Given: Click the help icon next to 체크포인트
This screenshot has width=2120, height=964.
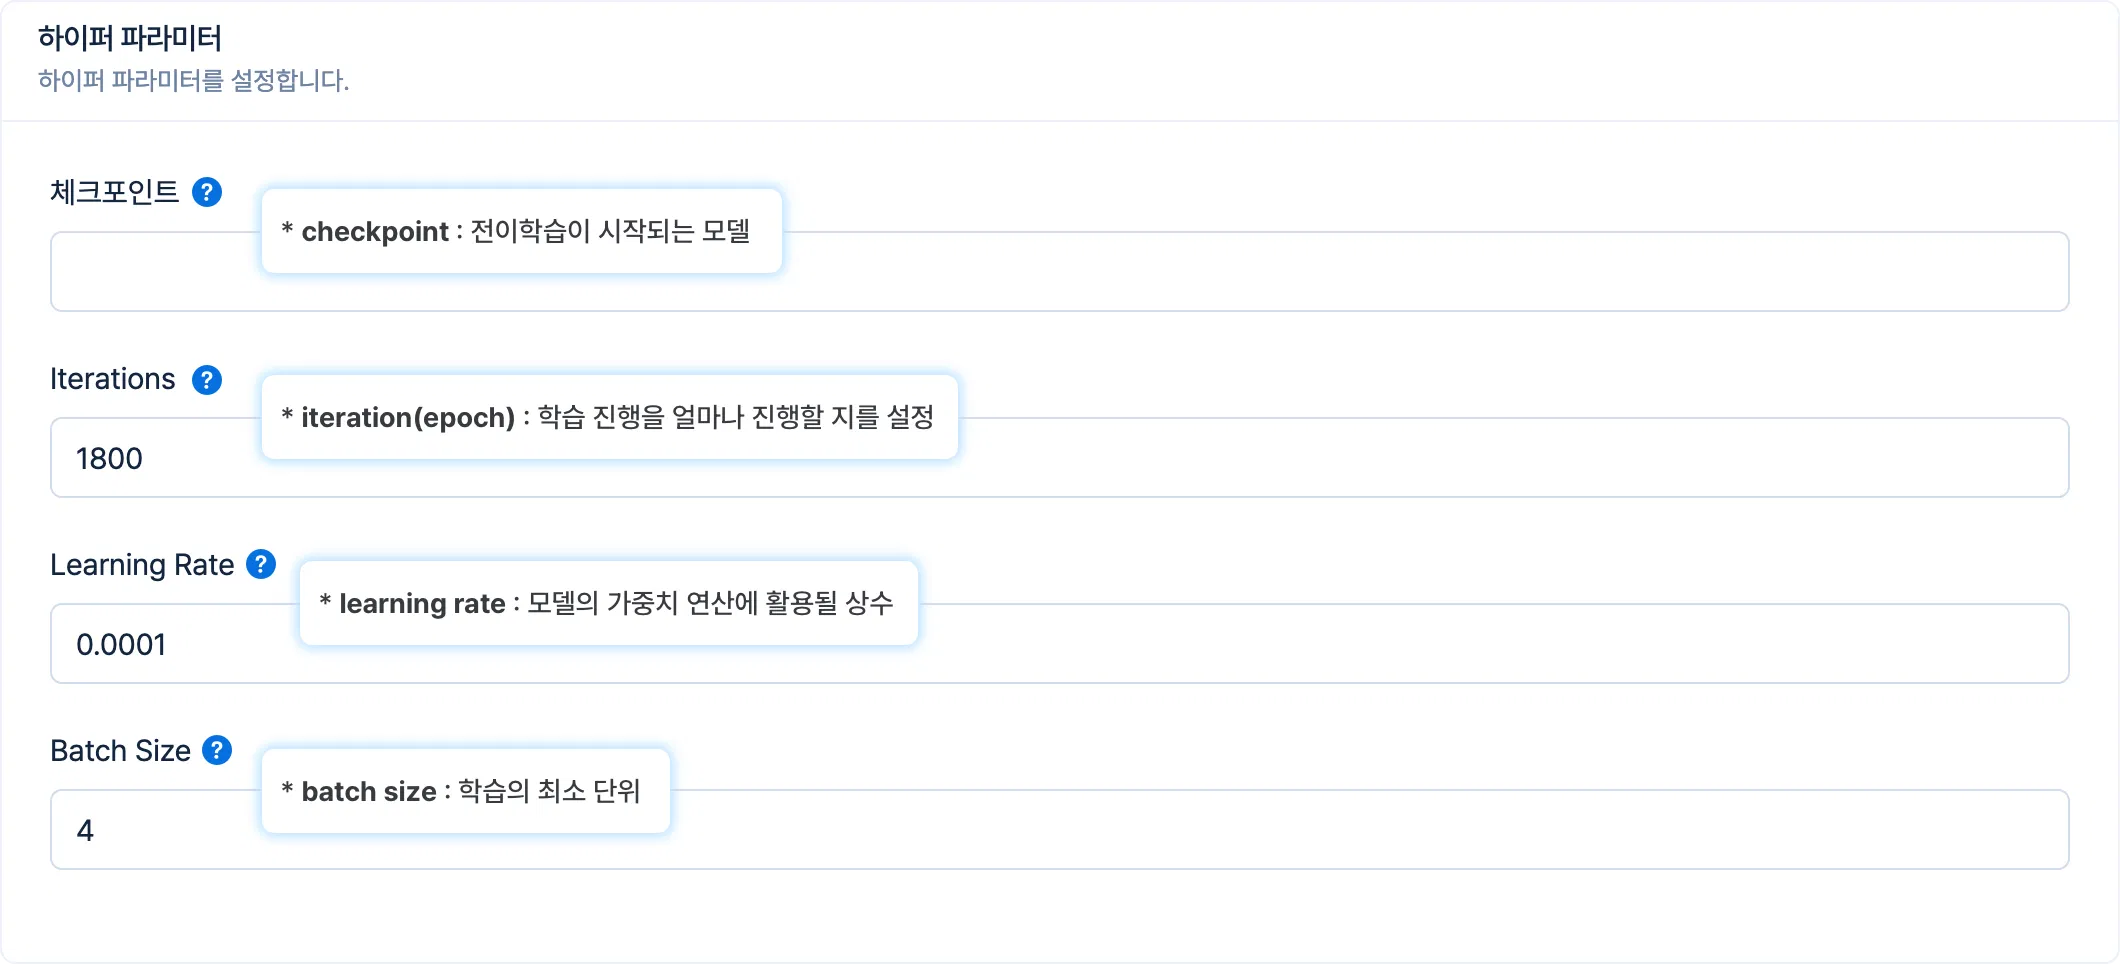Looking at the screenshot, I should [x=207, y=192].
